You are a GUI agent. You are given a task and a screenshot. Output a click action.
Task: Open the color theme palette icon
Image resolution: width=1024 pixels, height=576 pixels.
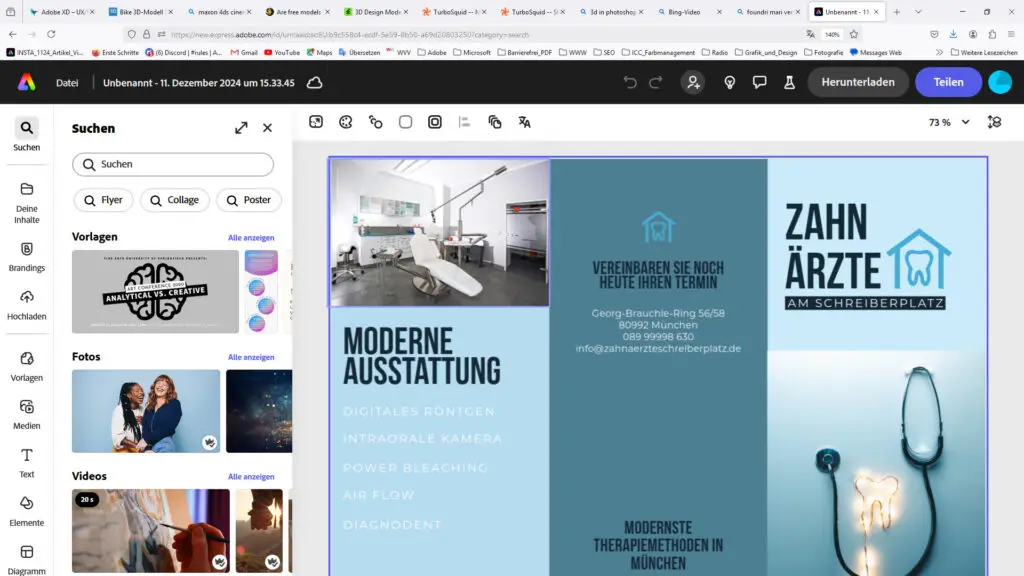pos(345,122)
